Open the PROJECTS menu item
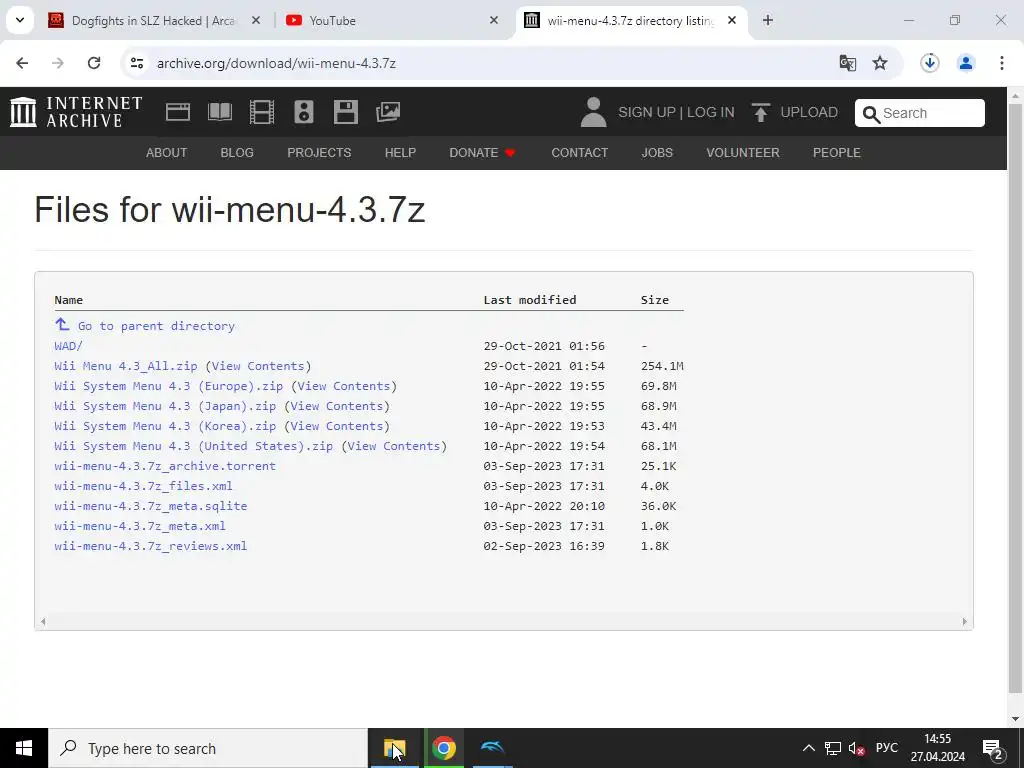This screenshot has width=1024, height=768. 319,153
